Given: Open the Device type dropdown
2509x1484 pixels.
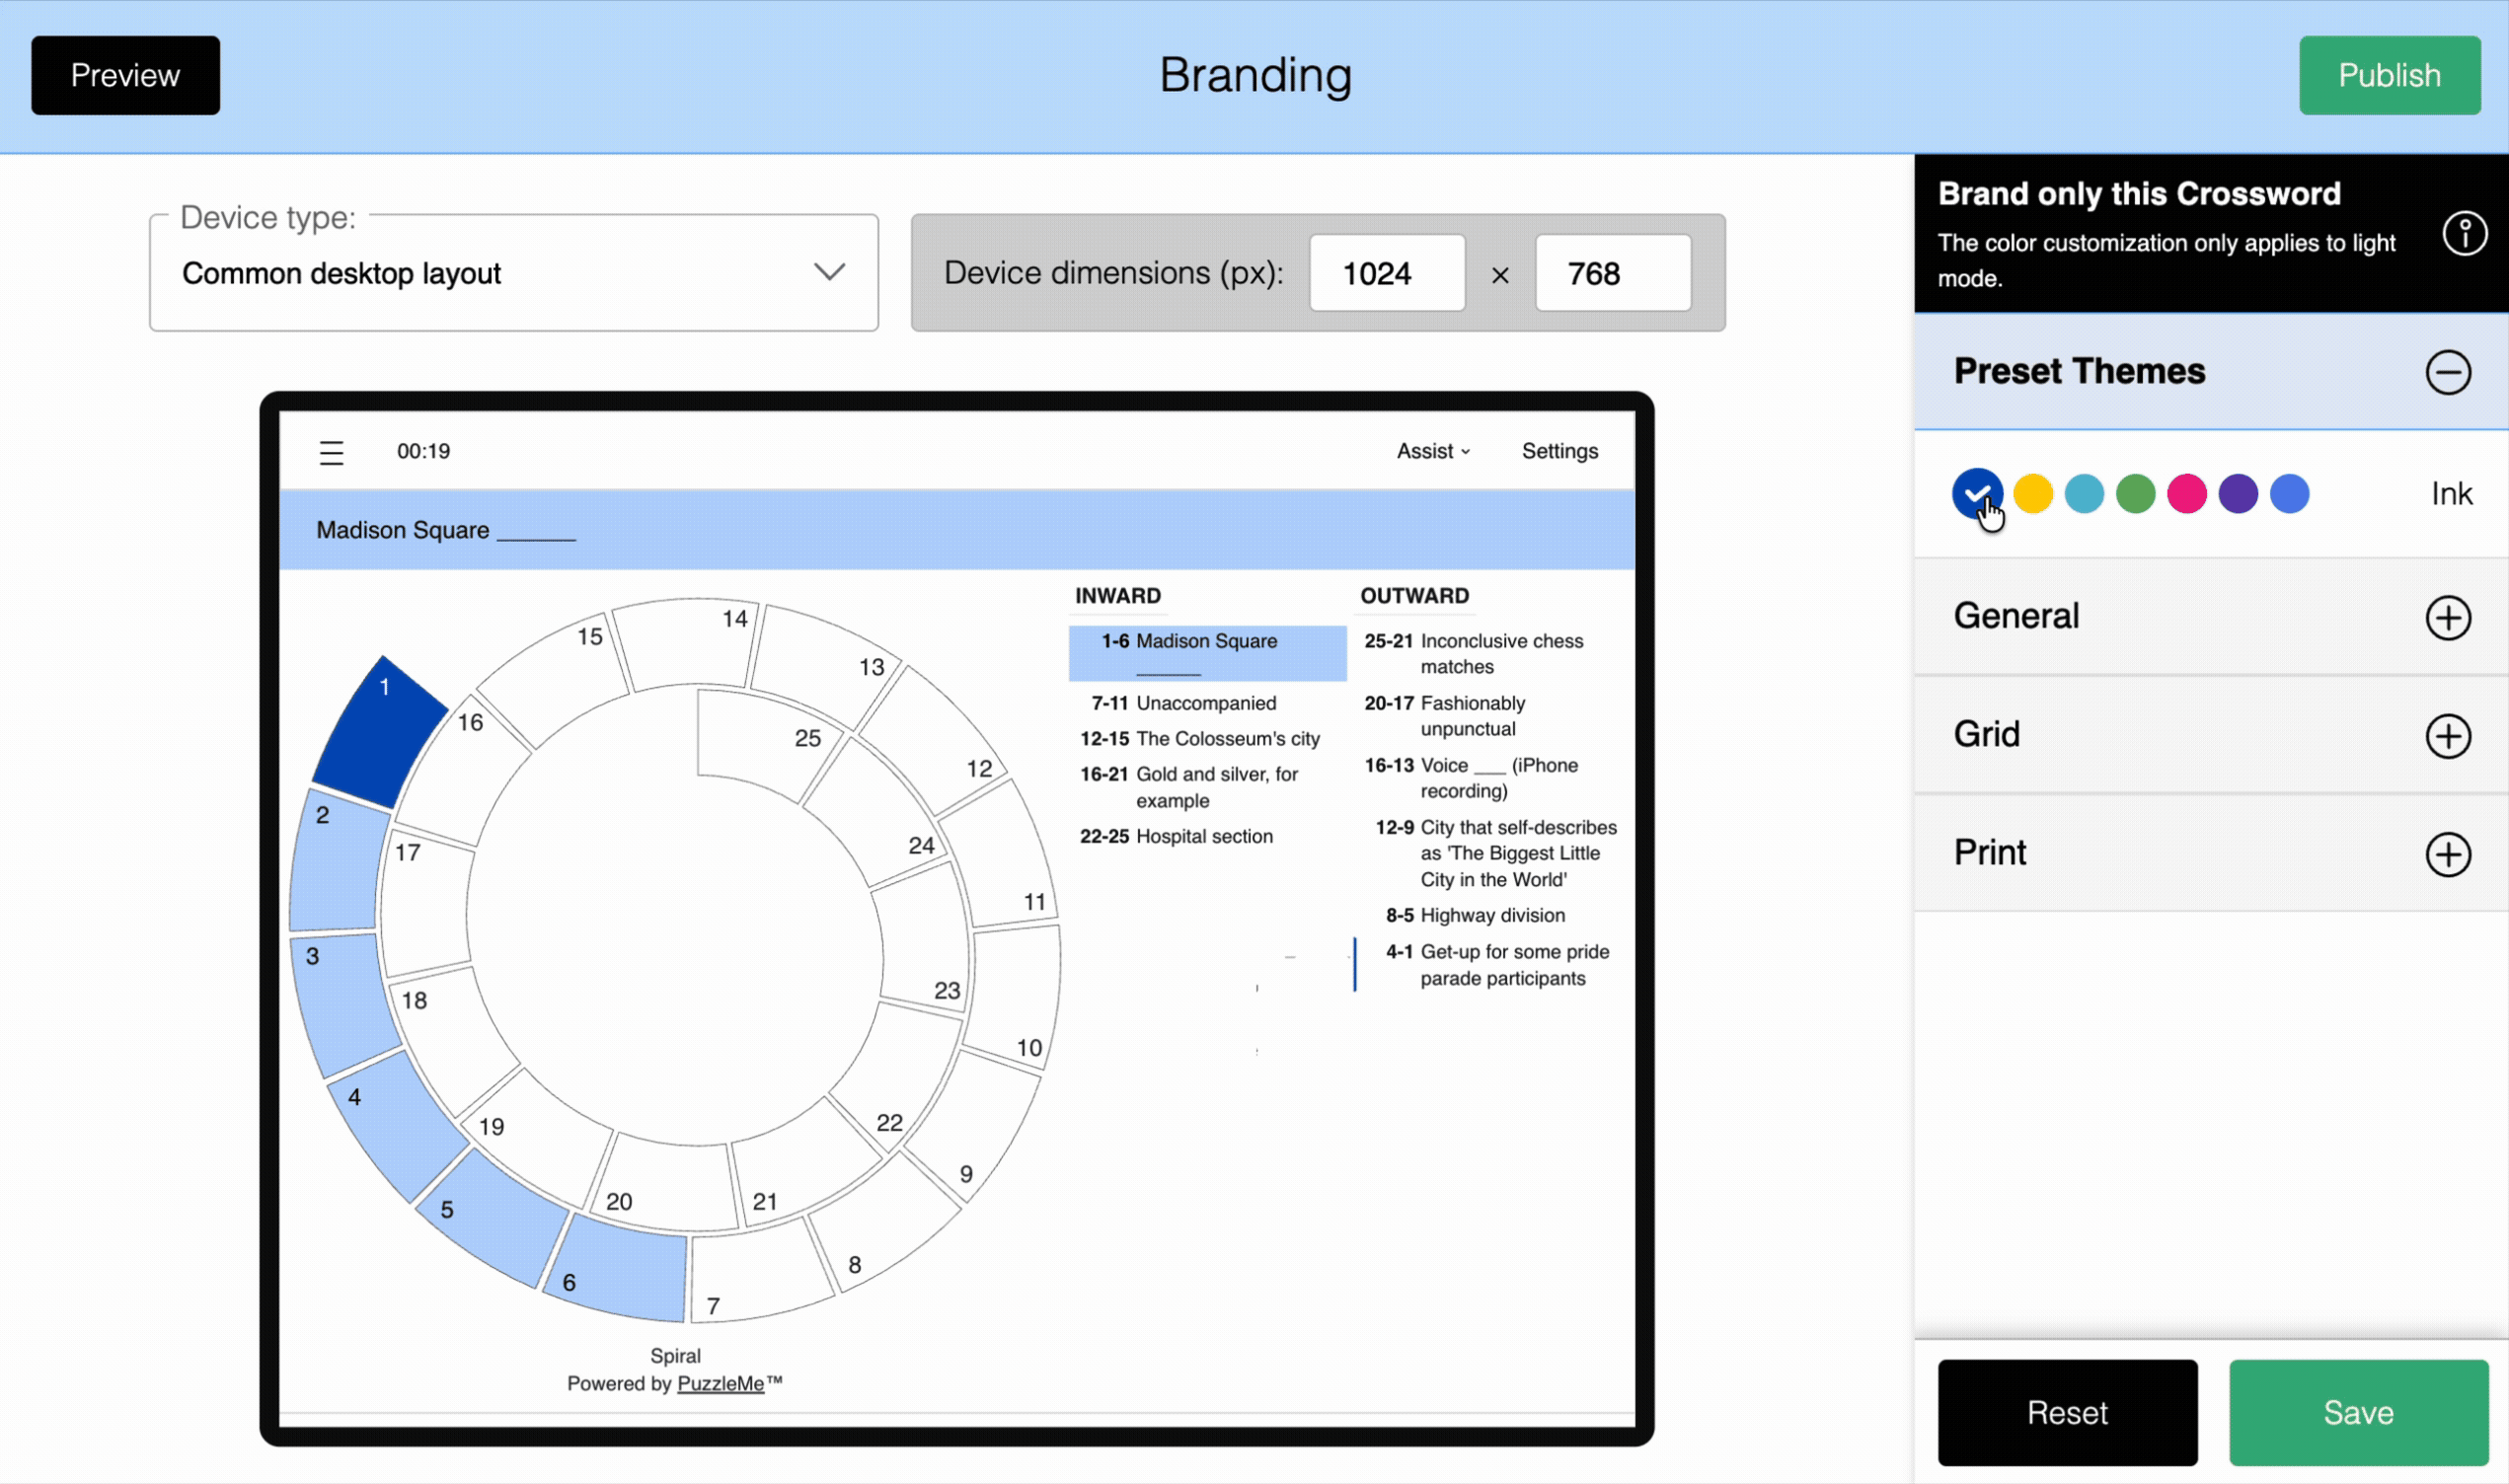Looking at the screenshot, I should click(x=514, y=273).
